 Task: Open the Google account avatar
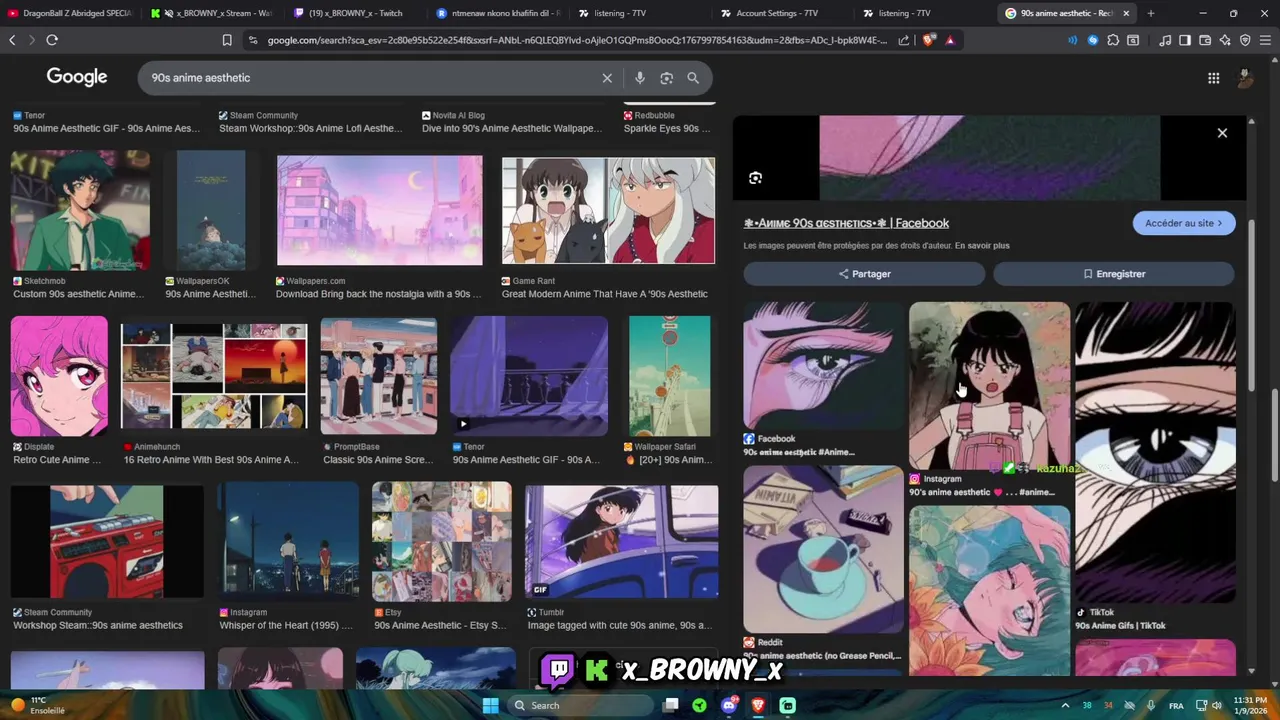tap(1245, 78)
